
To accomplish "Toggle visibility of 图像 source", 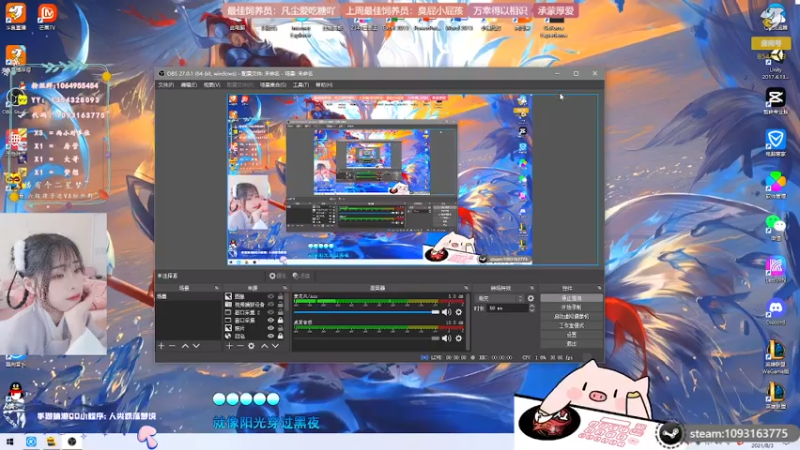I will pos(270,296).
